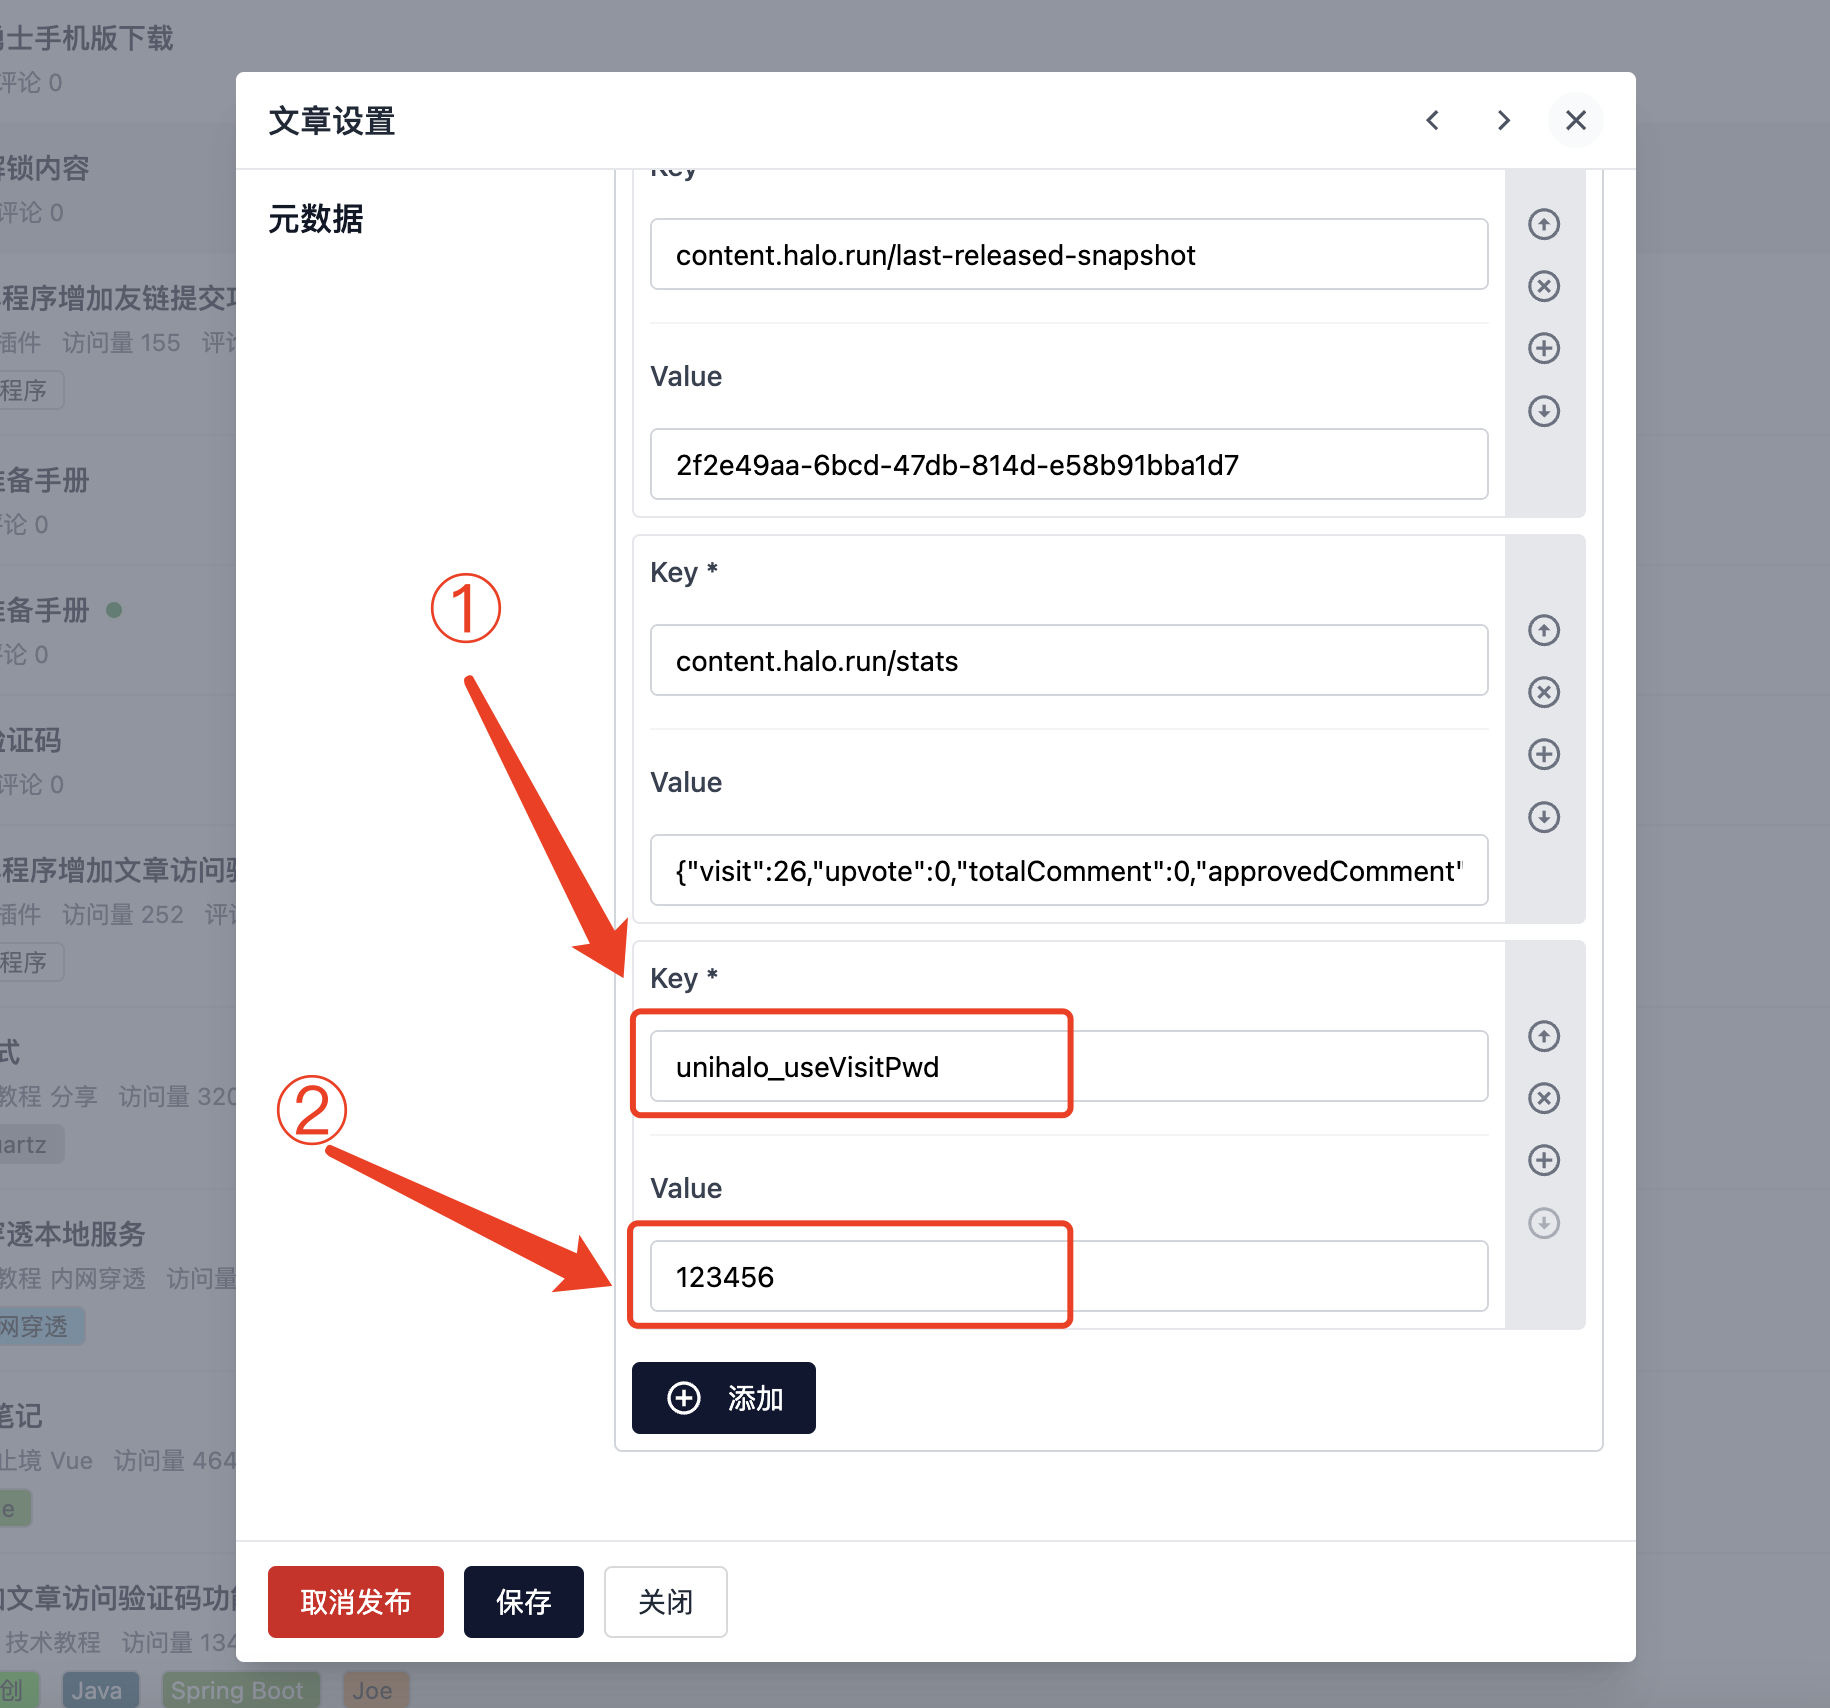
Task: Save settings with the 保存 button
Action: 523,1602
